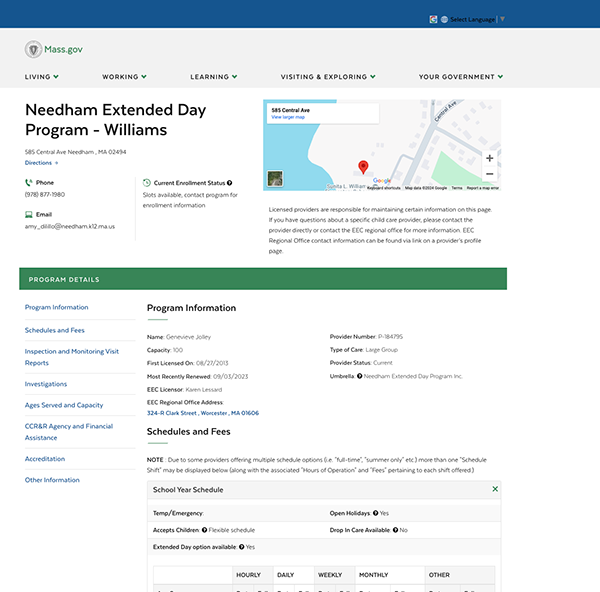Click Report a map error link
This screenshot has height=592, width=600.
(x=483, y=188)
